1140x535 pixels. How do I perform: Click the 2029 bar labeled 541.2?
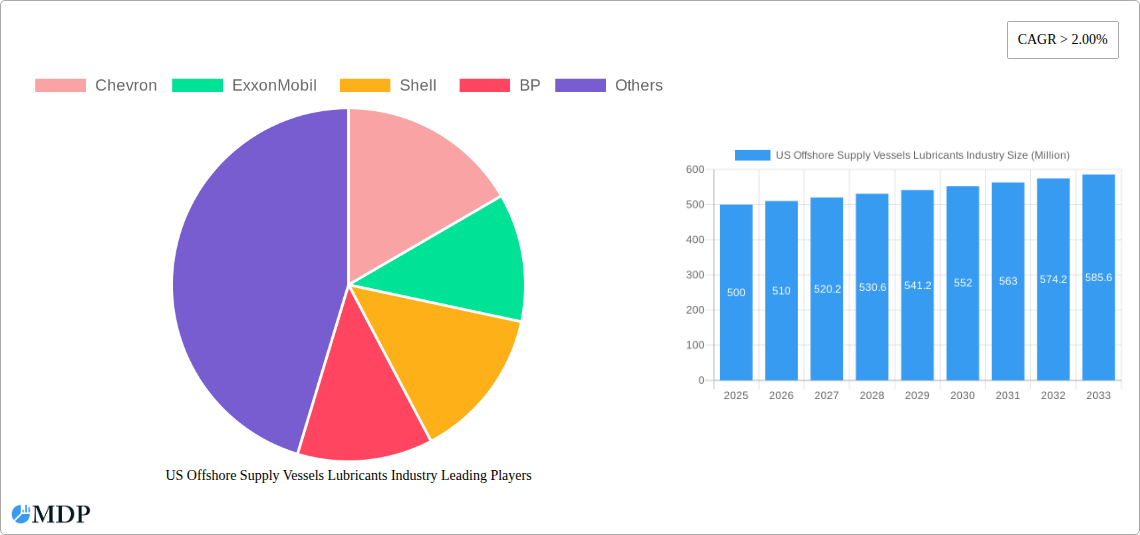coord(917,285)
